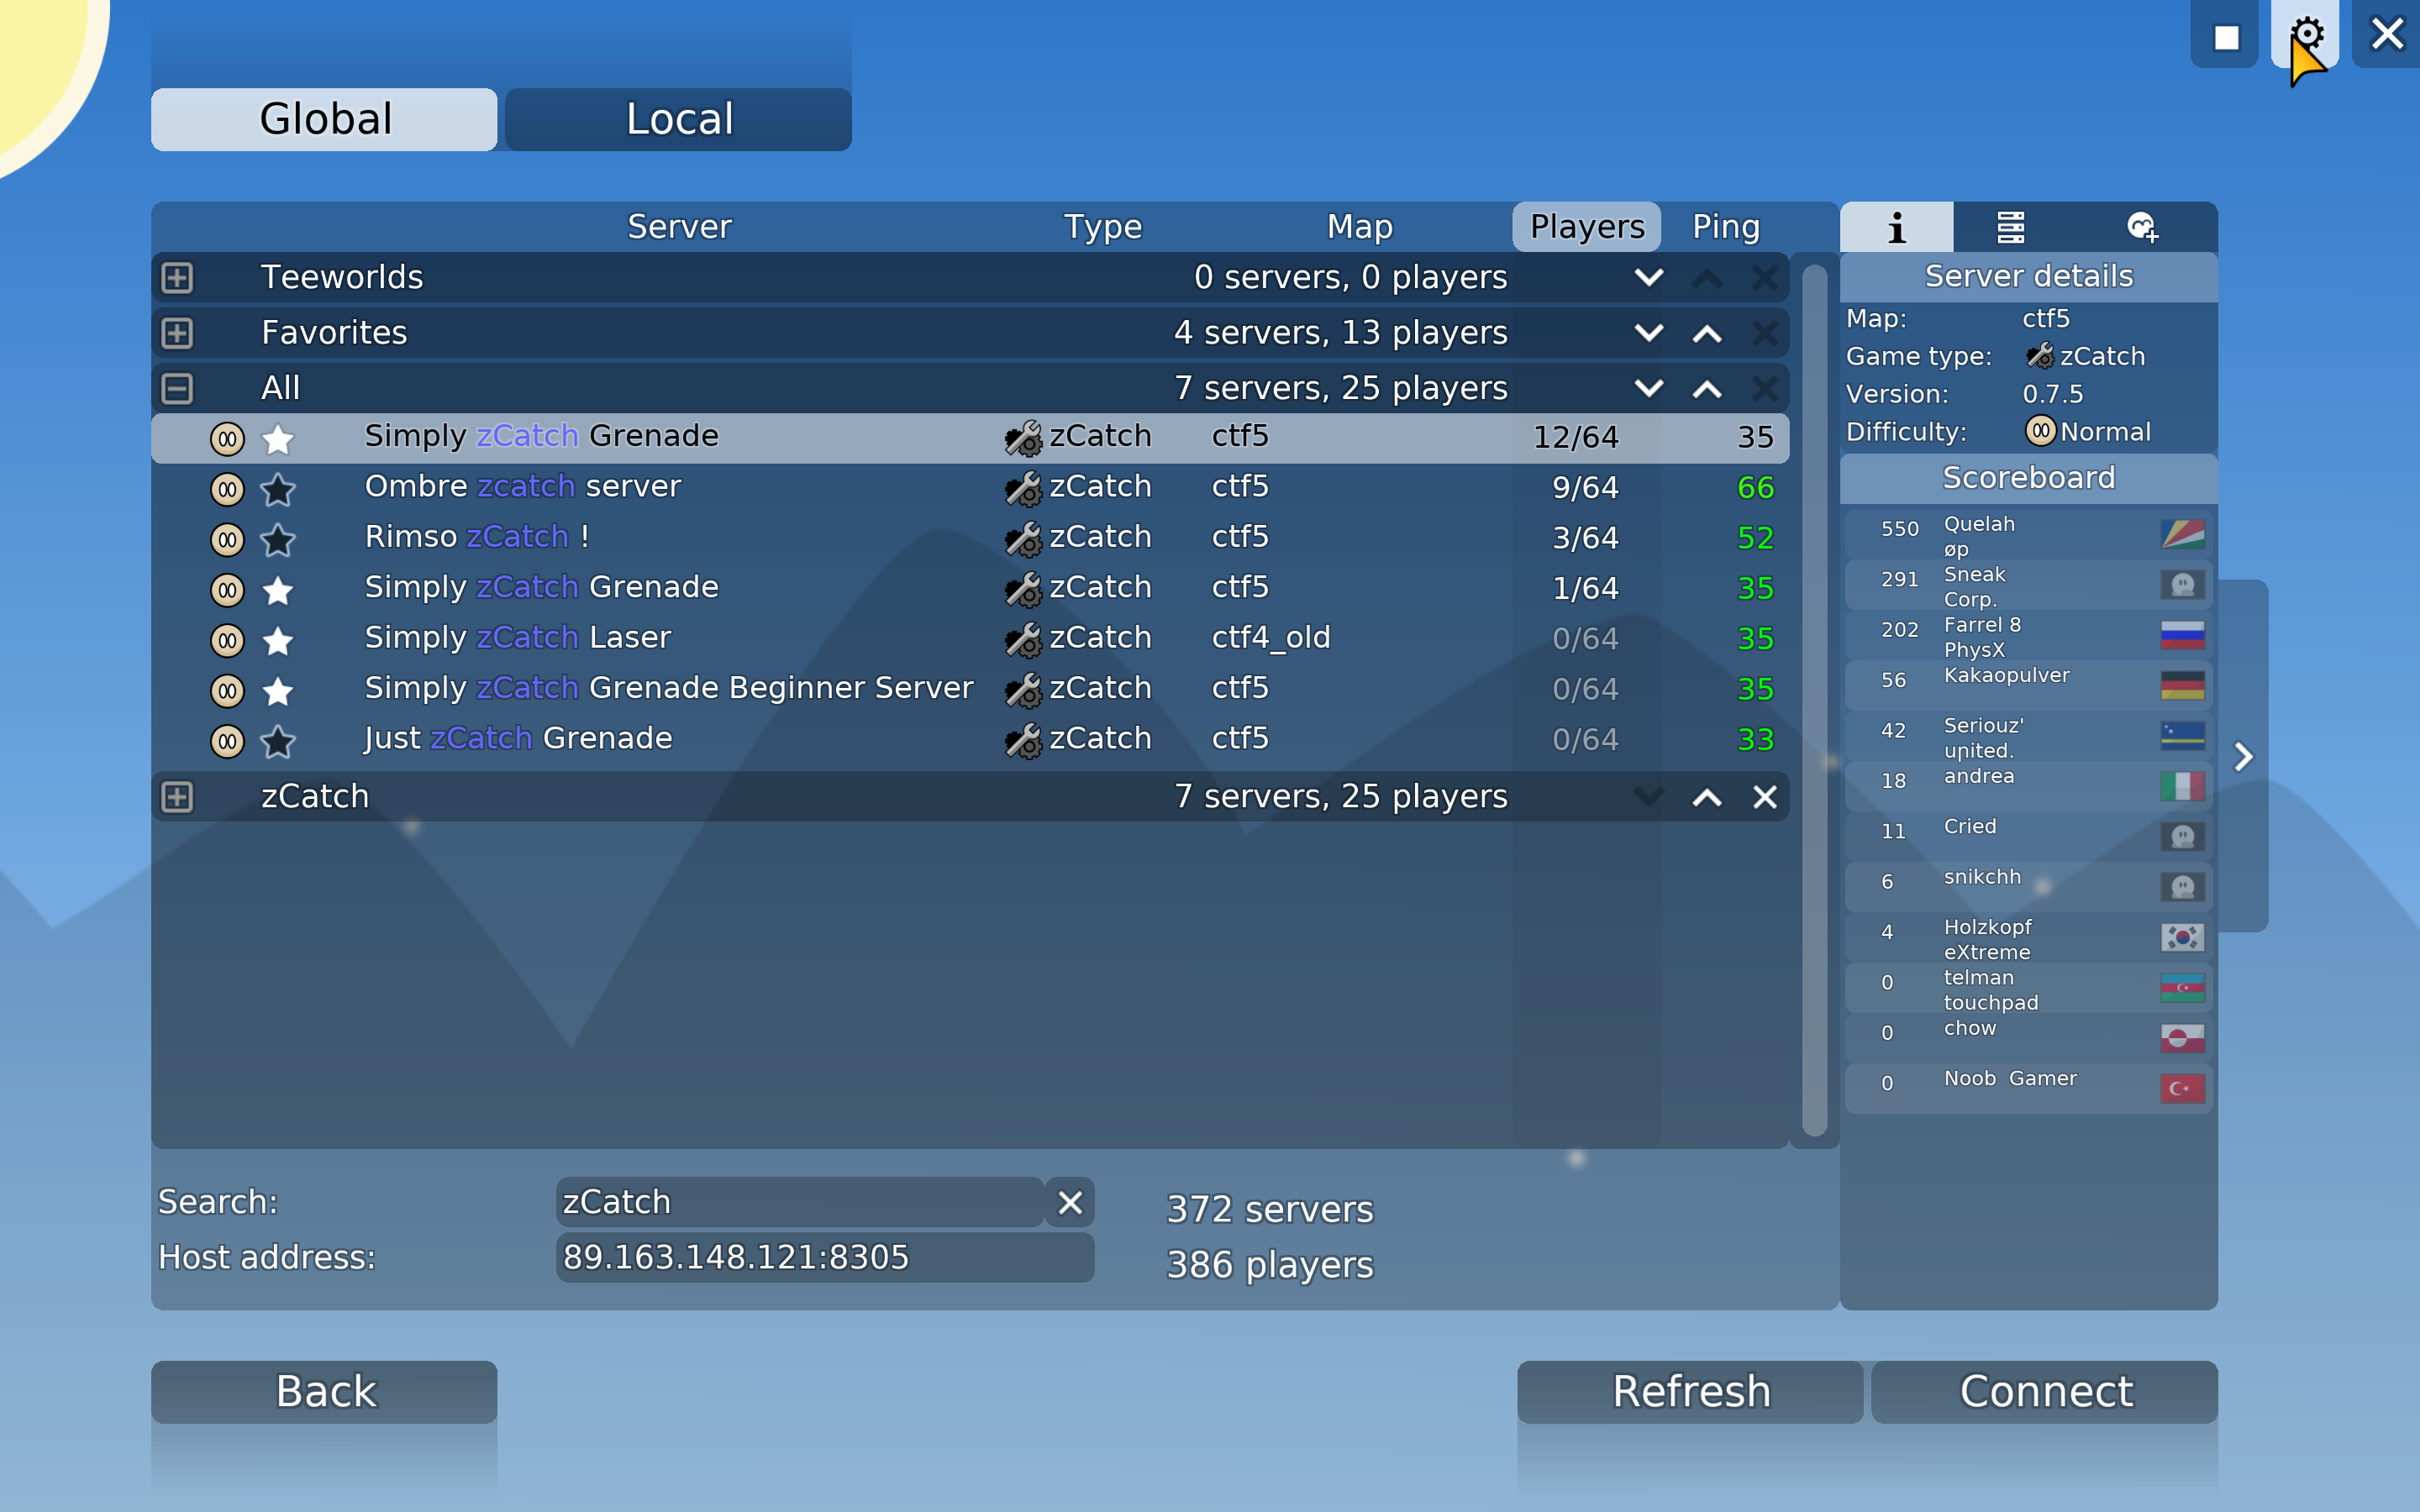Favorite the Ombre zcatch server
The width and height of the screenshot is (2420, 1512).
278,489
